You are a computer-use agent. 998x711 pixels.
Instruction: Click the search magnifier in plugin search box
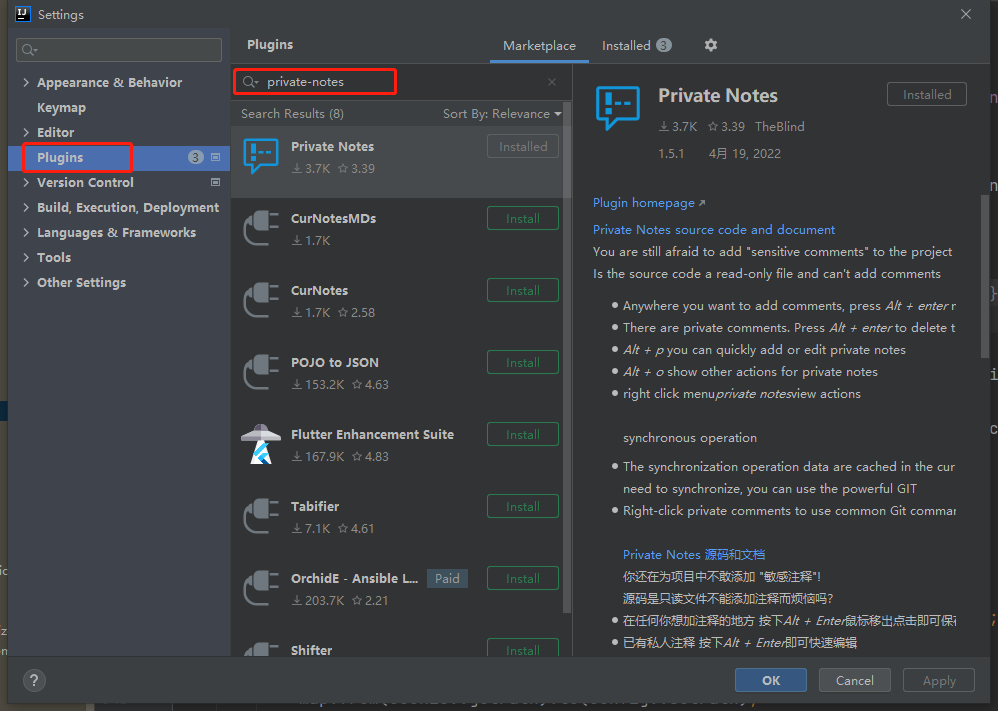[x=250, y=82]
